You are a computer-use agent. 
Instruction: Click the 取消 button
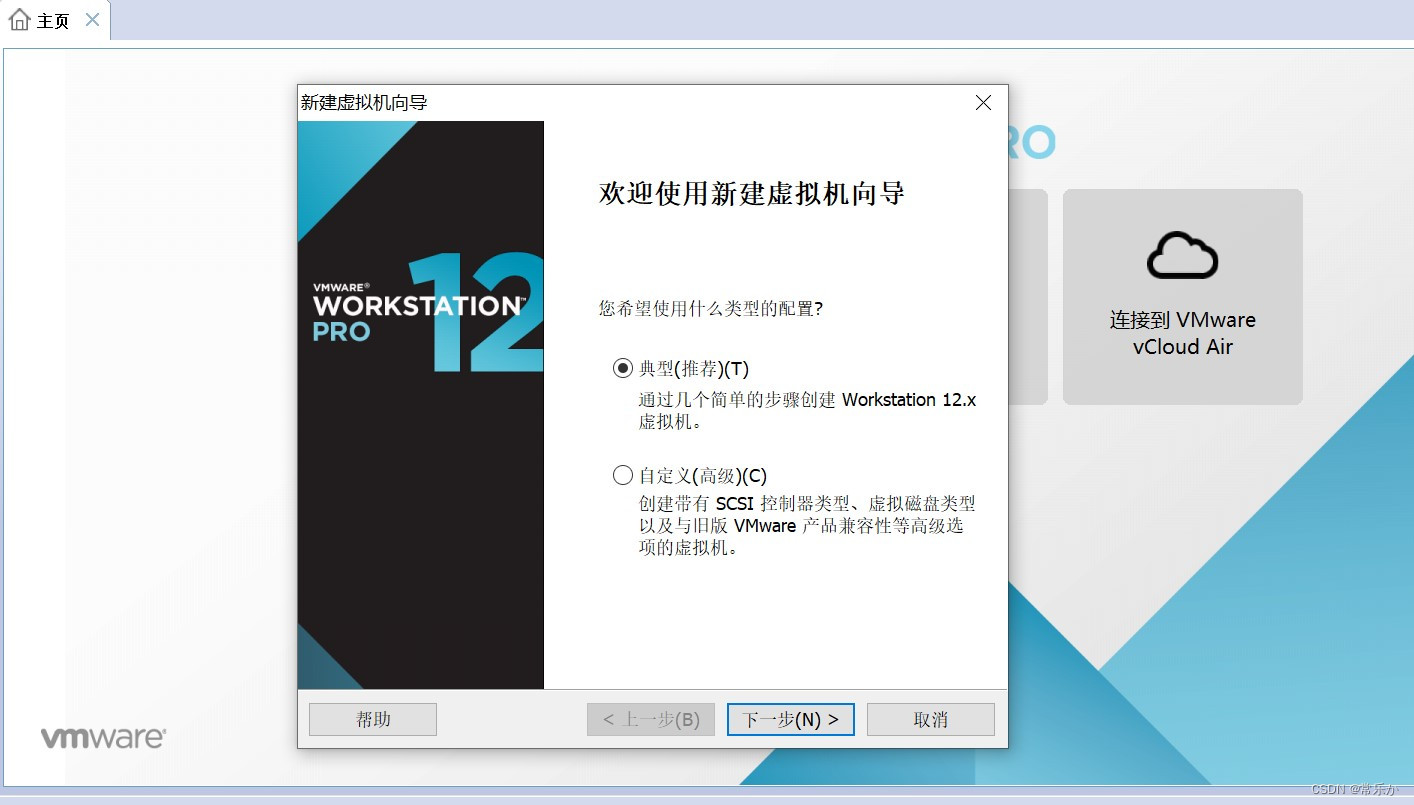(x=930, y=720)
